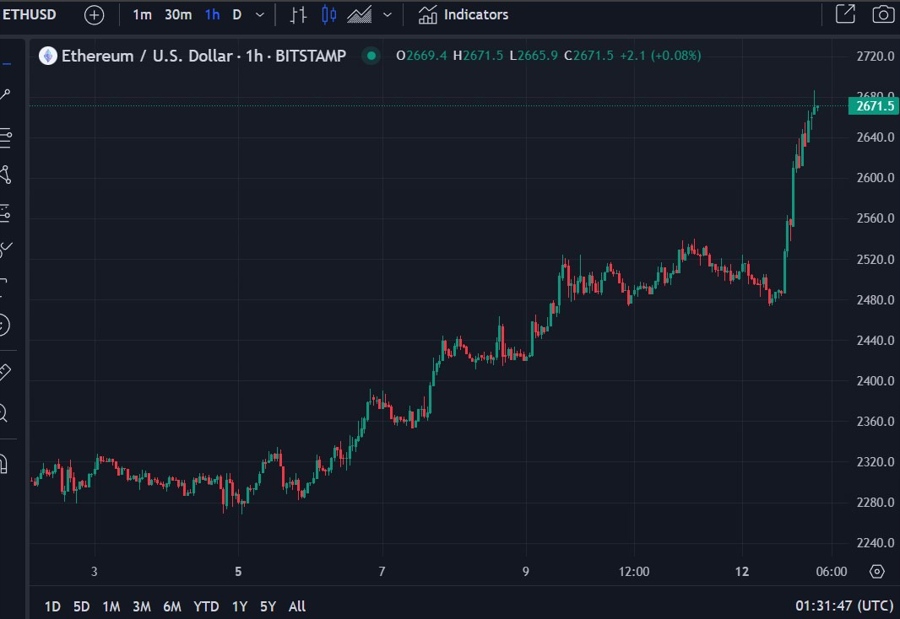
Task: Take a snapshot with the camera icon
Action: 883,14
